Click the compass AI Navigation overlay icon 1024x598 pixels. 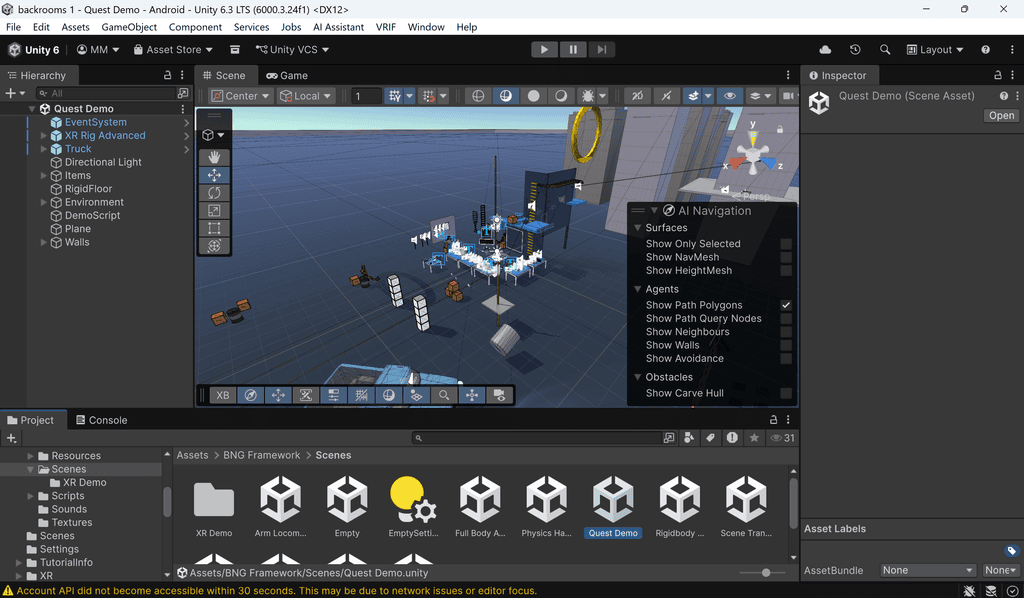point(251,395)
